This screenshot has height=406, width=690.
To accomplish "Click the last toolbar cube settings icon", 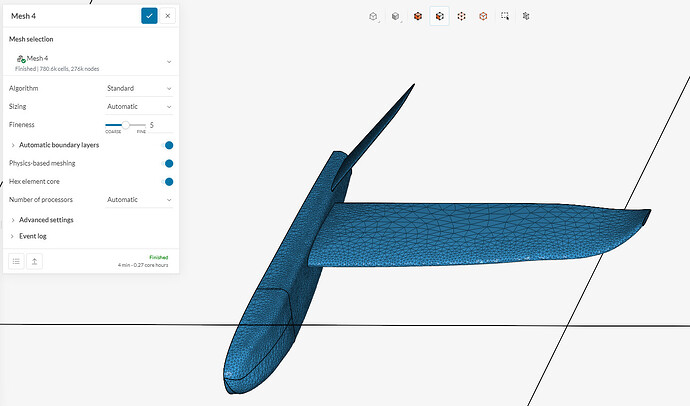I will pos(526,16).
